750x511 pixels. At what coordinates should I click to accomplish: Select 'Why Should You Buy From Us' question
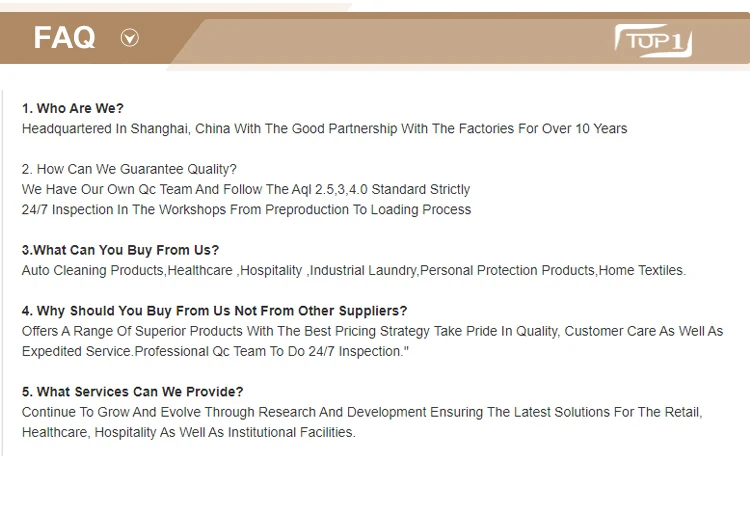pyautogui.click(x=214, y=311)
